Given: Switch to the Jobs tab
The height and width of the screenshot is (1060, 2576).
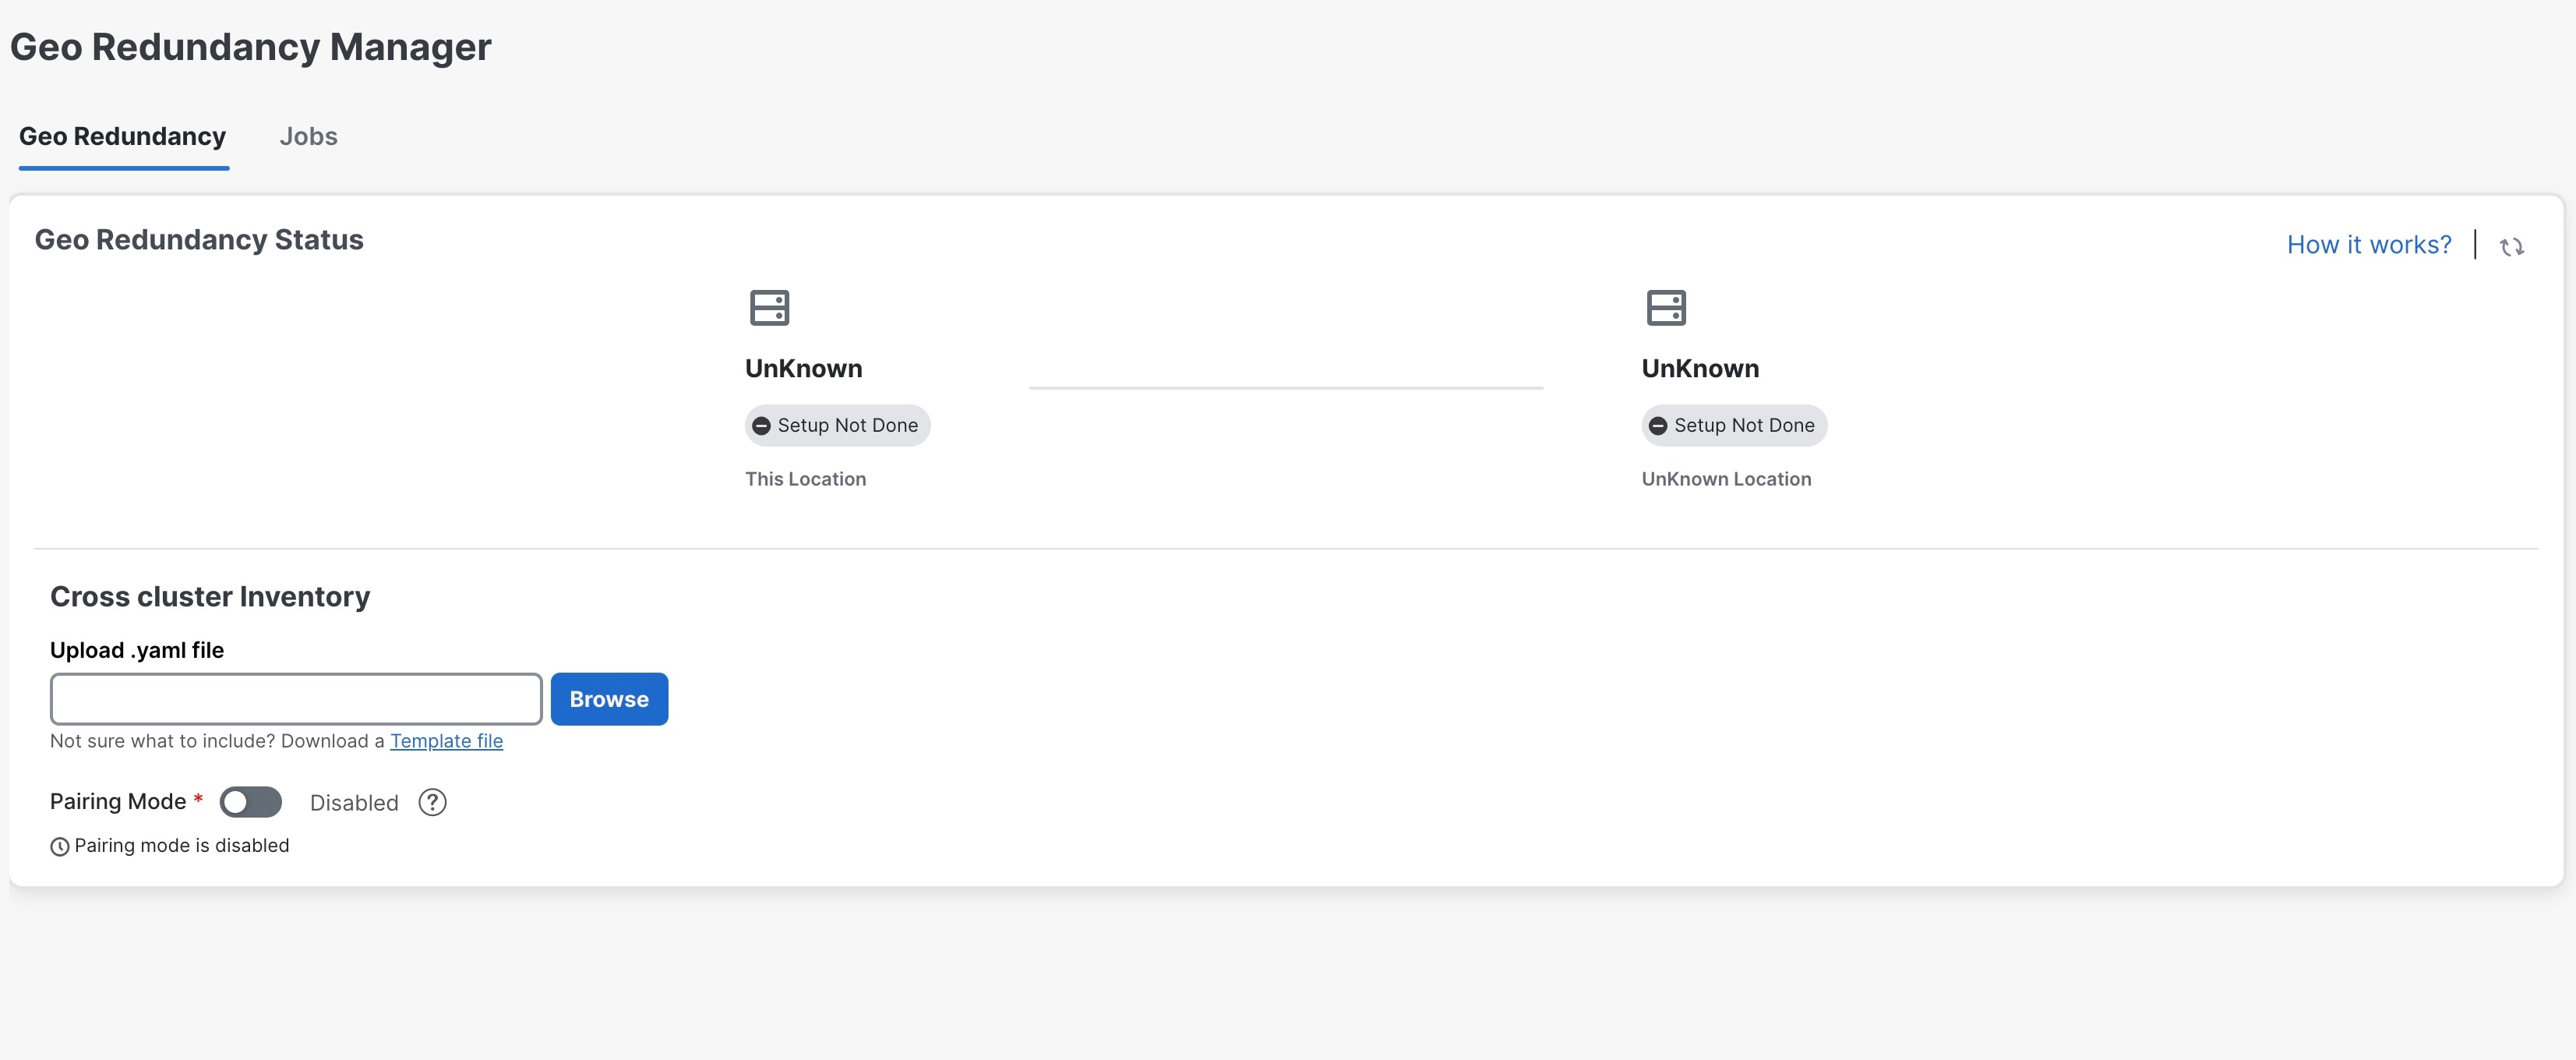Looking at the screenshot, I should pos(308,137).
